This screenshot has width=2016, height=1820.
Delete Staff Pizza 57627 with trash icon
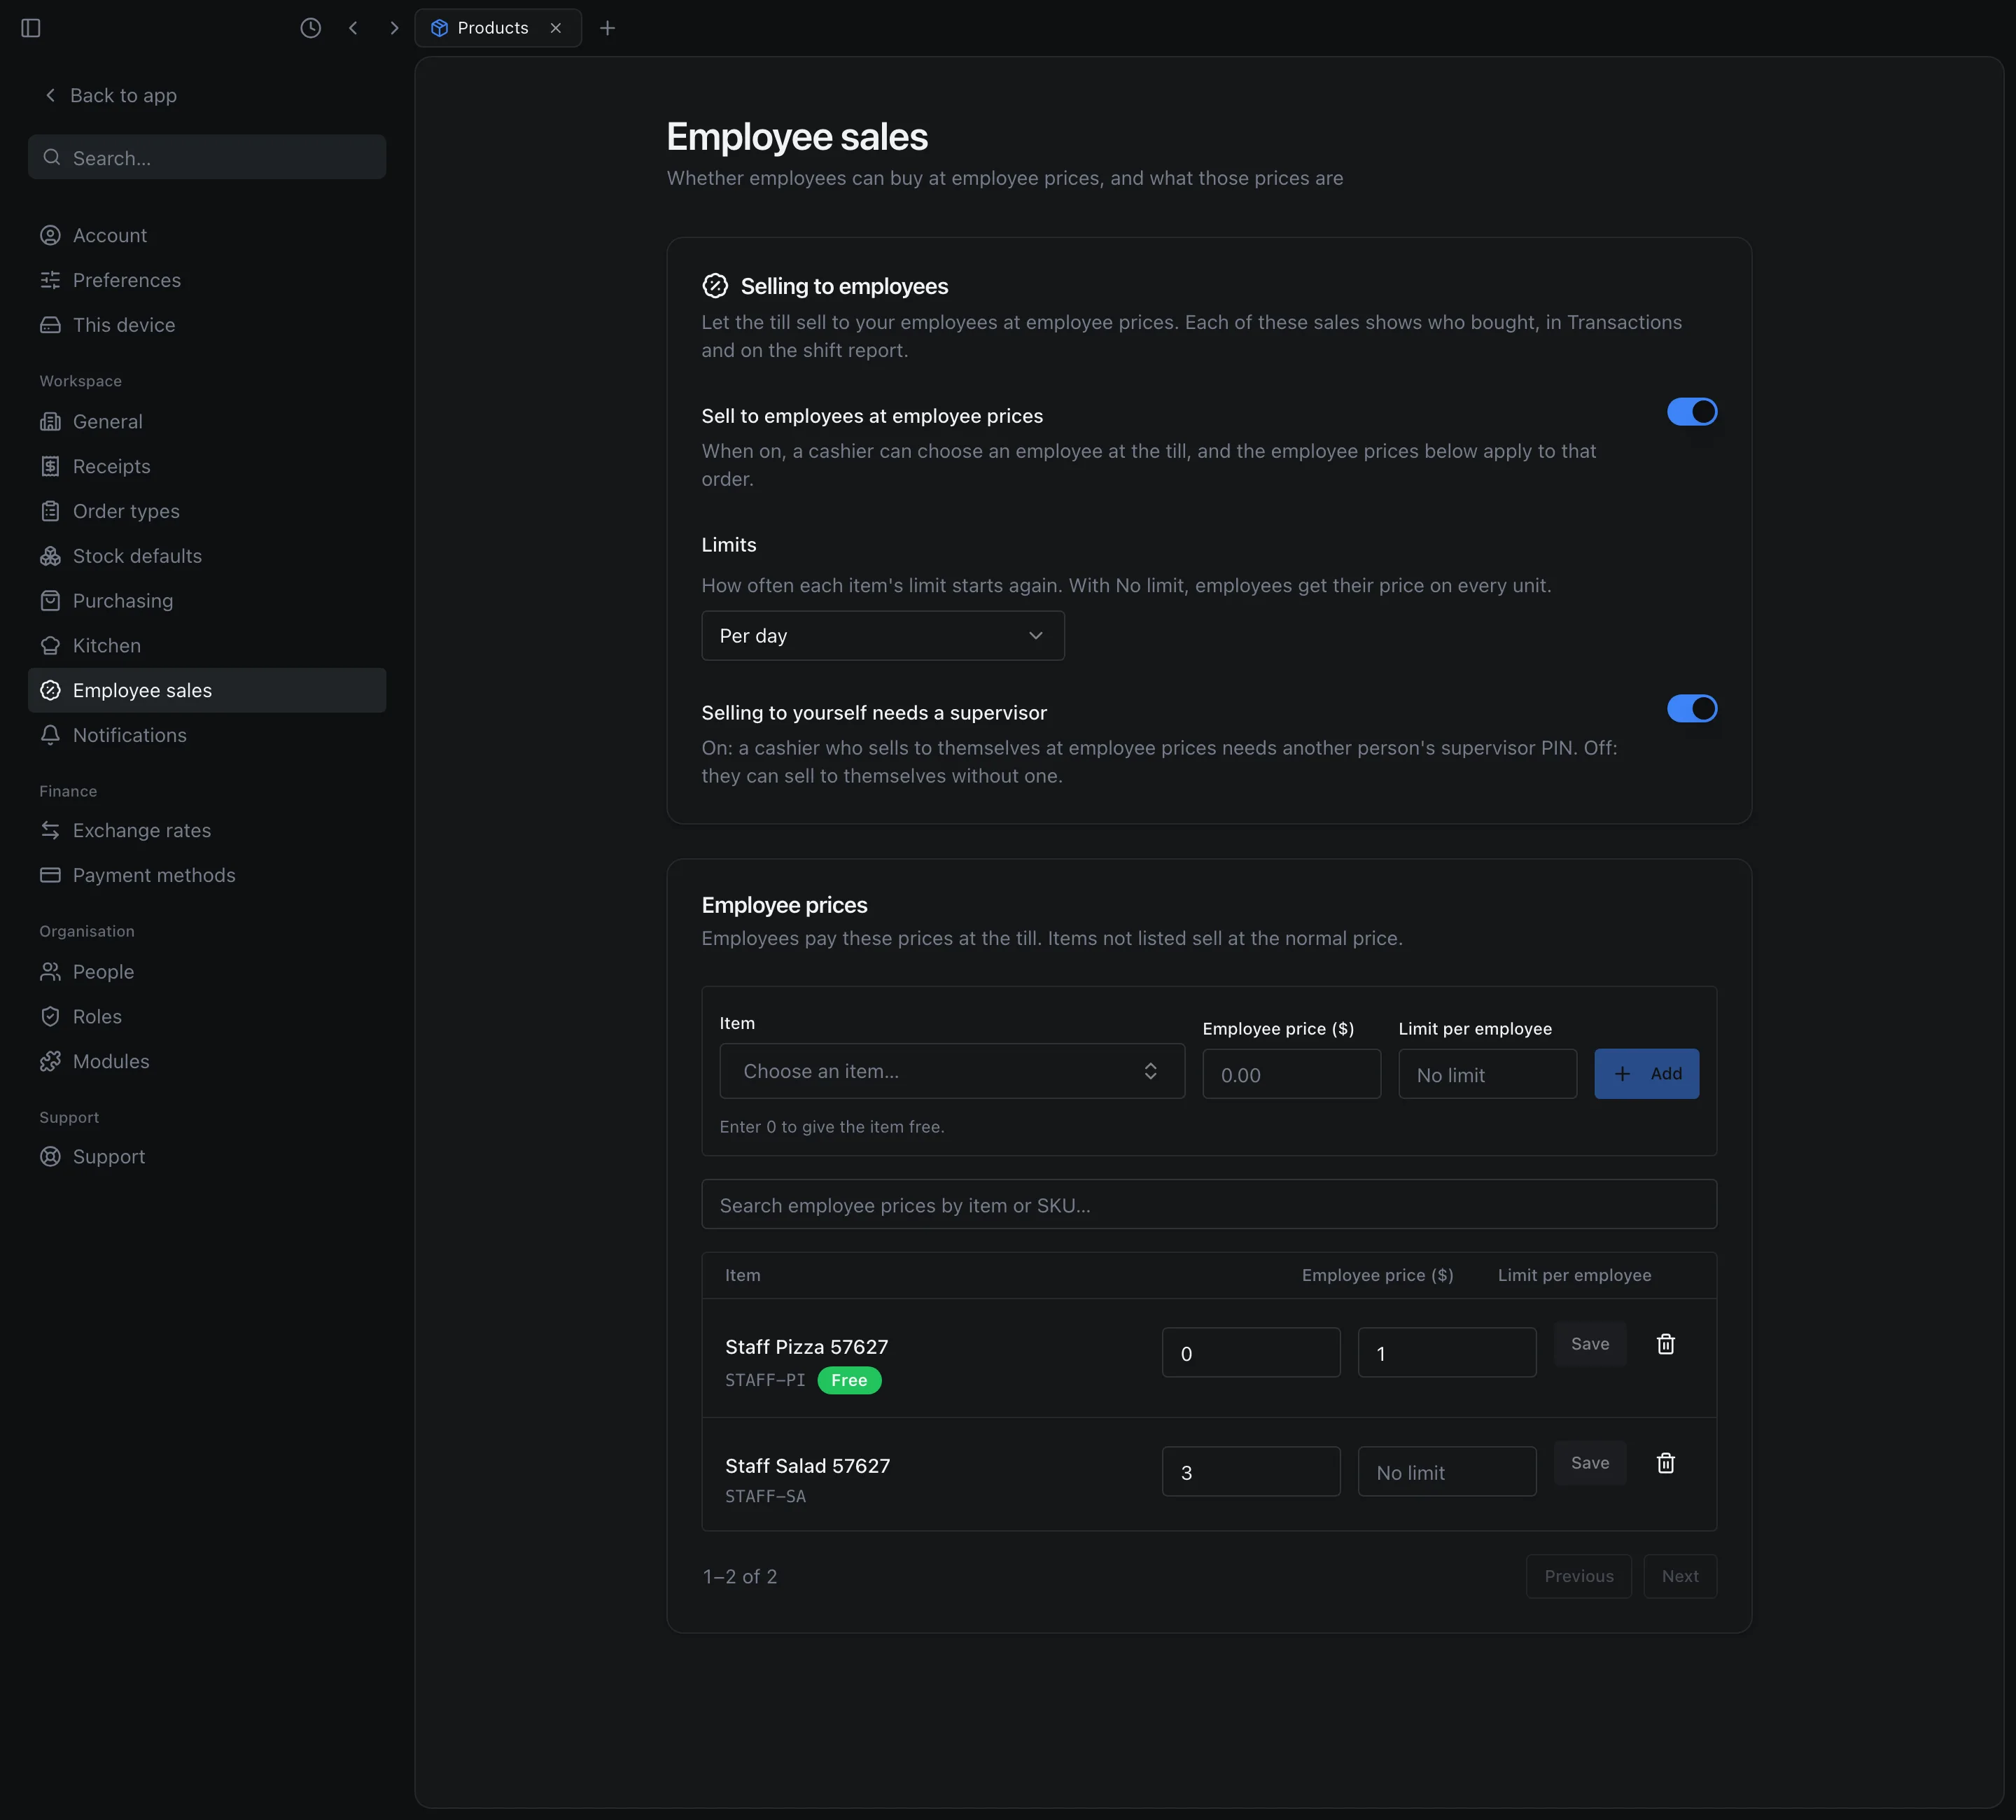pos(1666,1344)
